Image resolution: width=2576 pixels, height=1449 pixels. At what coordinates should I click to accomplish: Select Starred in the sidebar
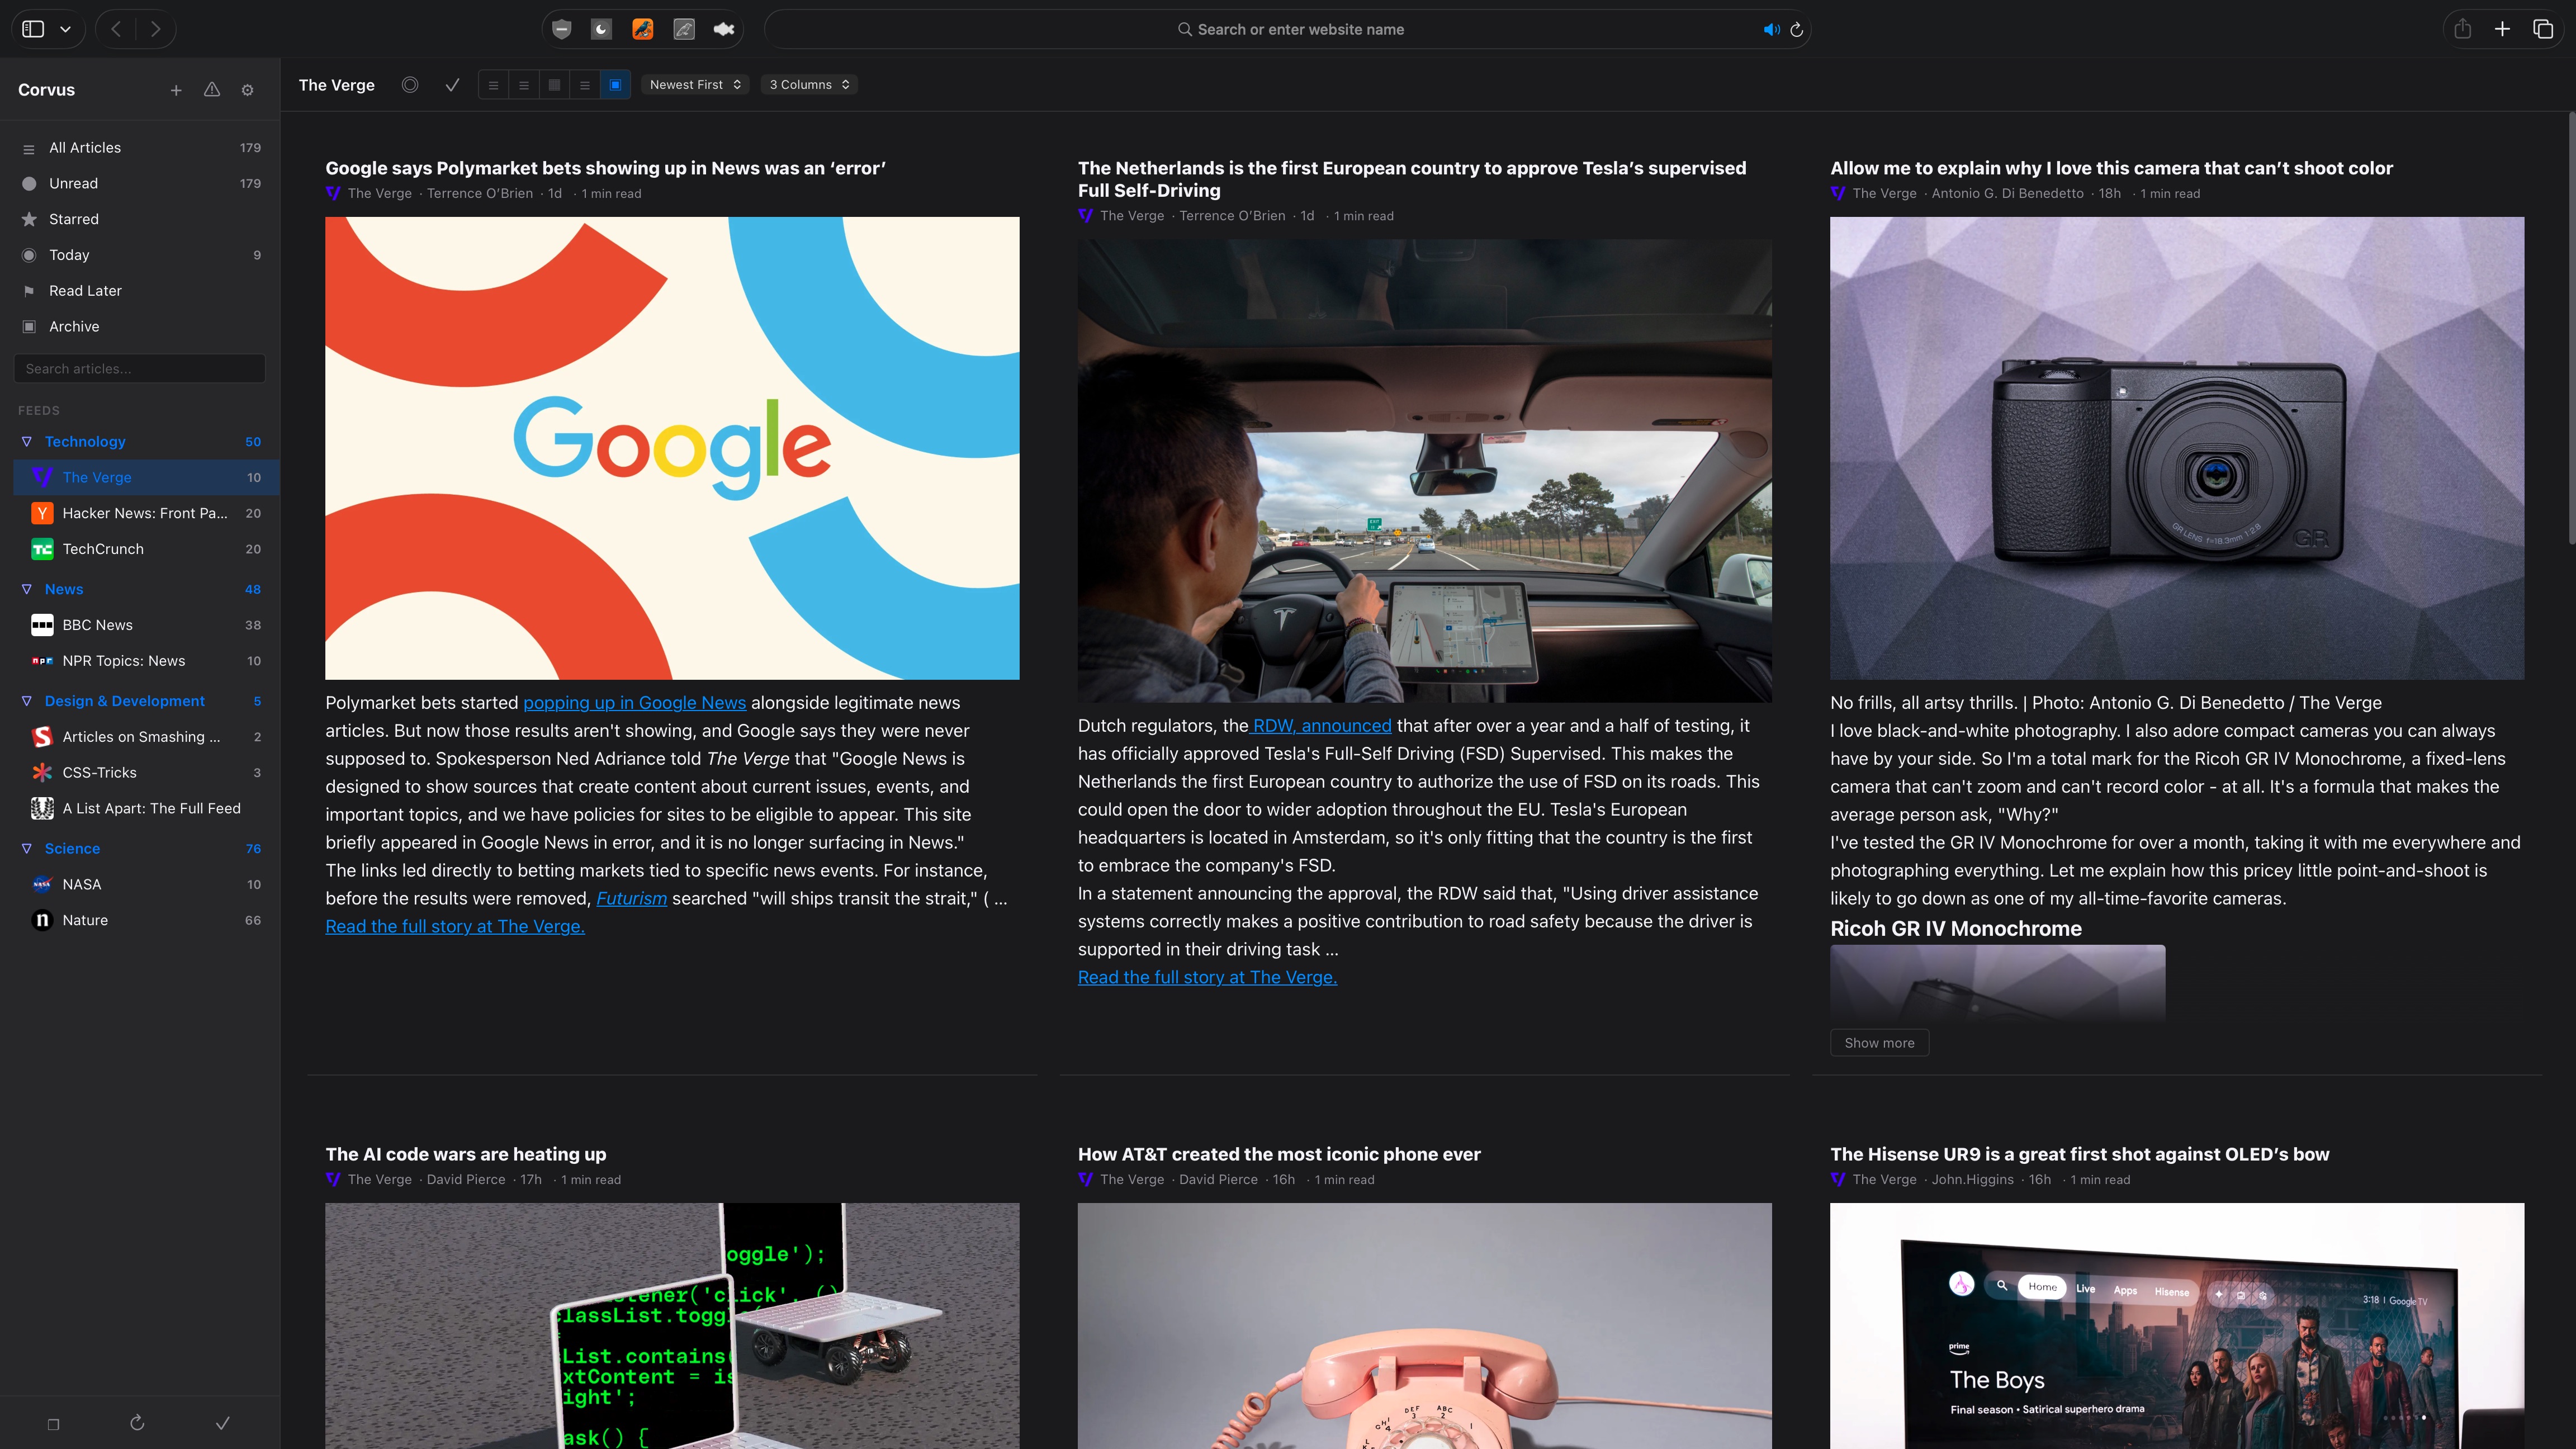click(x=73, y=218)
